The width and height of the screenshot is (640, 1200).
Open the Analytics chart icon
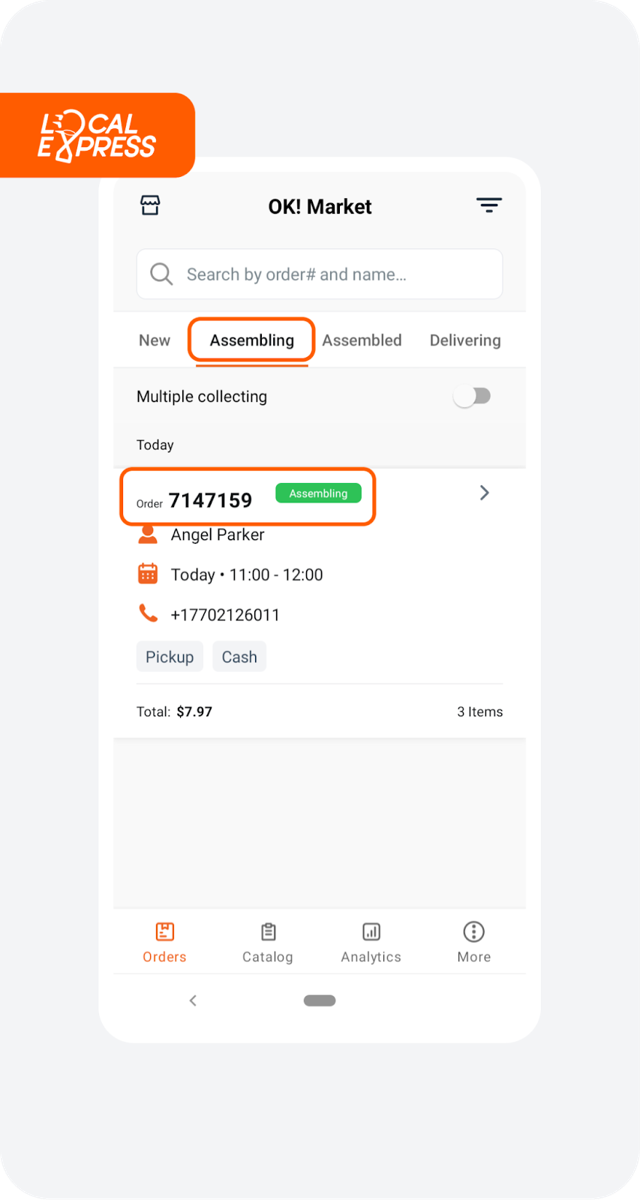[x=371, y=932]
